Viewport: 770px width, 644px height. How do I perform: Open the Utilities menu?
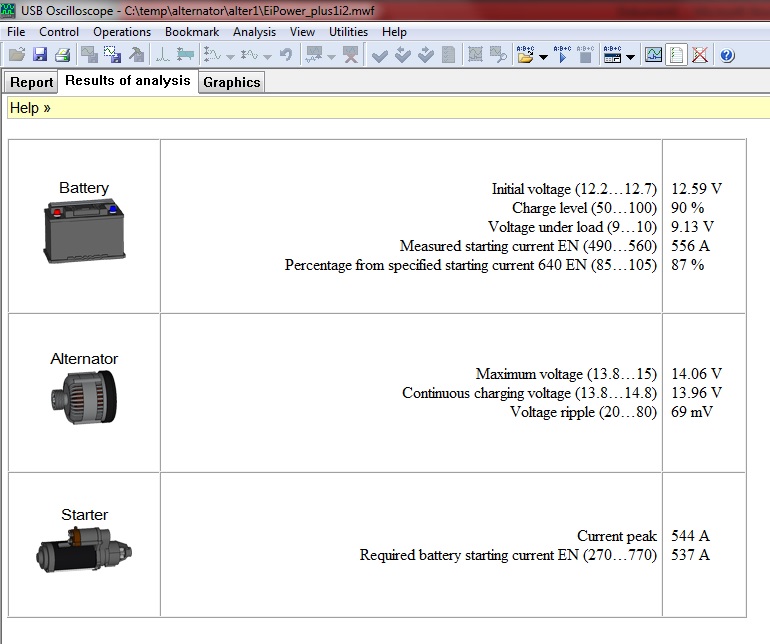click(x=348, y=32)
